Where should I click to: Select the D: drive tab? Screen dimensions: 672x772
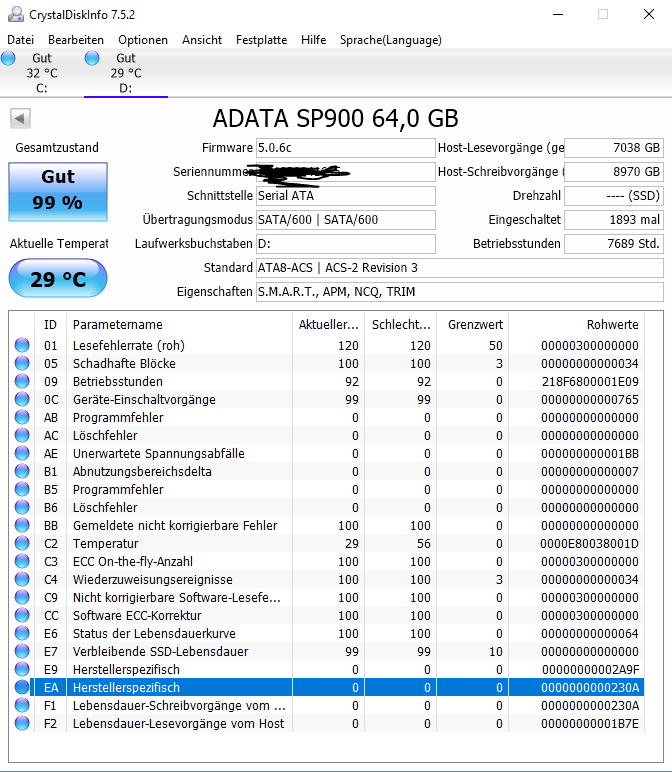(126, 73)
